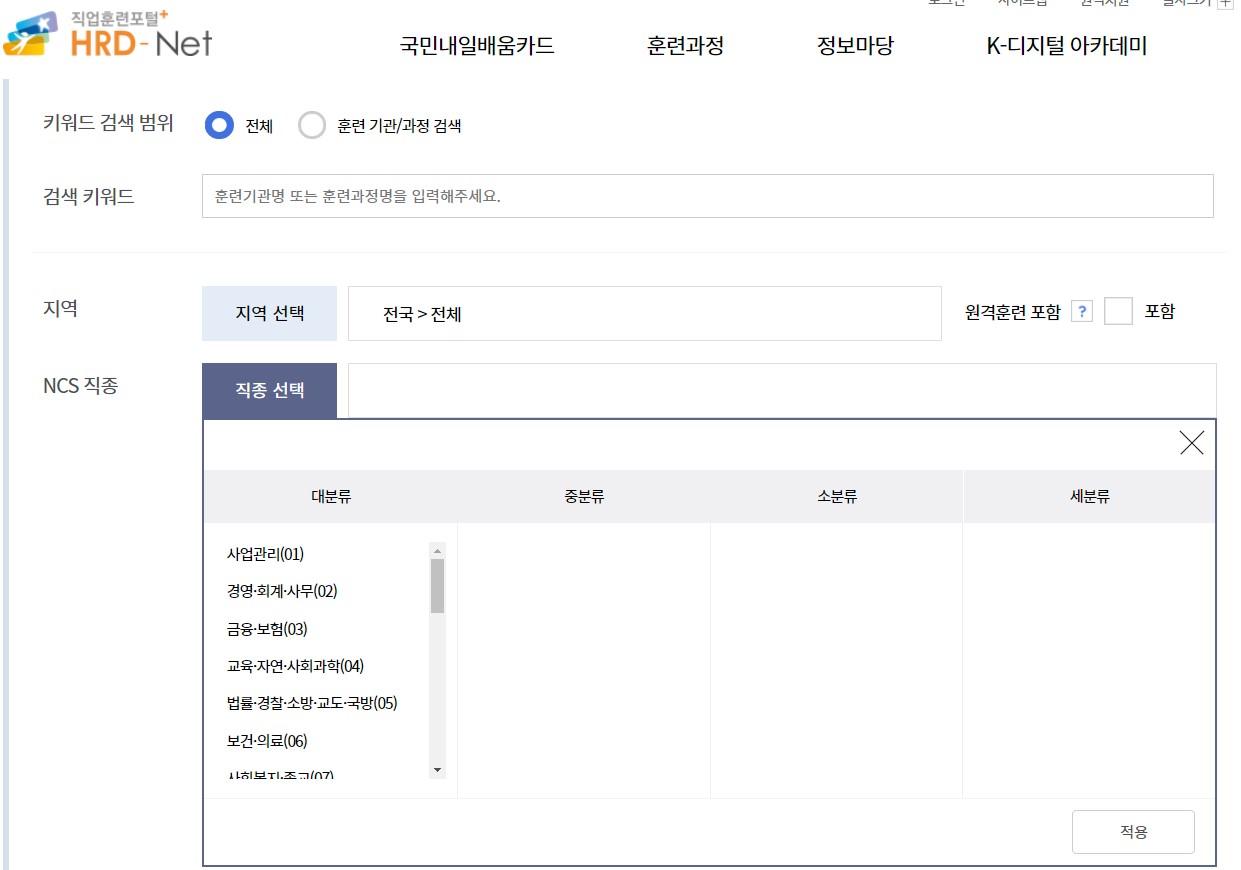This screenshot has height=870, width=1241.
Task: Click the 지역 label
Action: (x=60, y=308)
